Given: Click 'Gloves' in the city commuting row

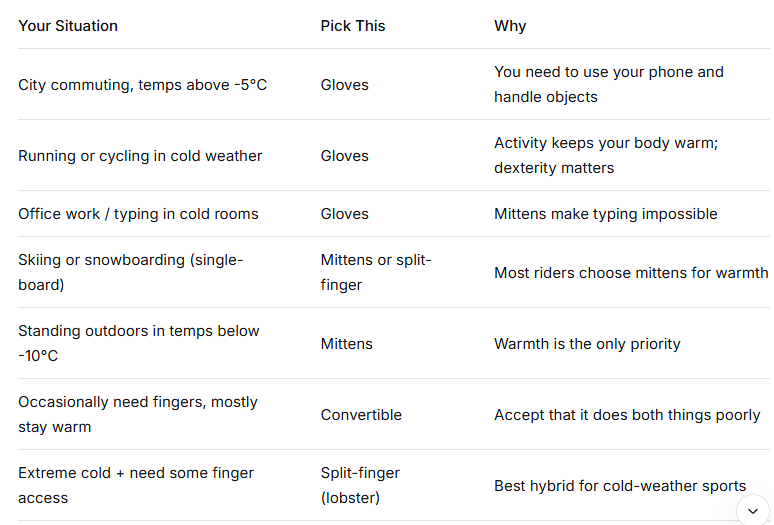Looking at the screenshot, I should (345, 85).
